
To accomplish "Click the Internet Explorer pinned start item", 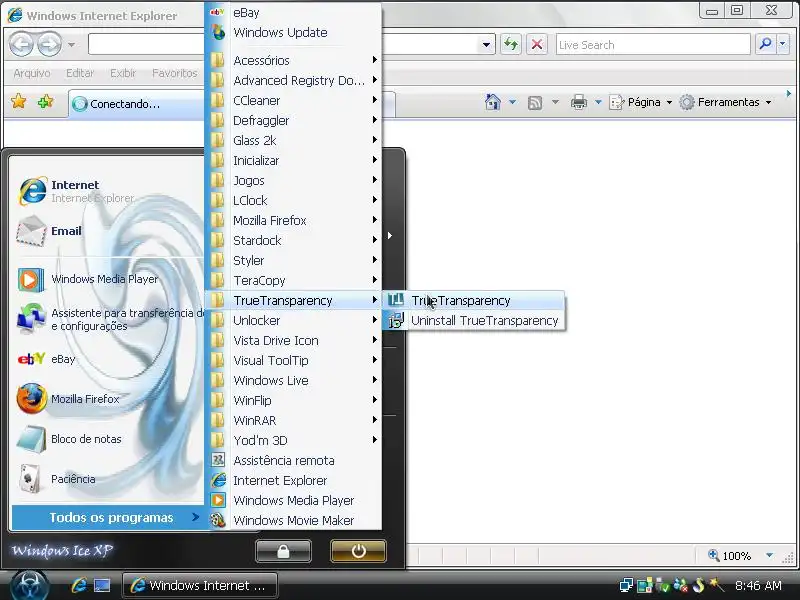I will pyautogui.click(x=107, y=191).
